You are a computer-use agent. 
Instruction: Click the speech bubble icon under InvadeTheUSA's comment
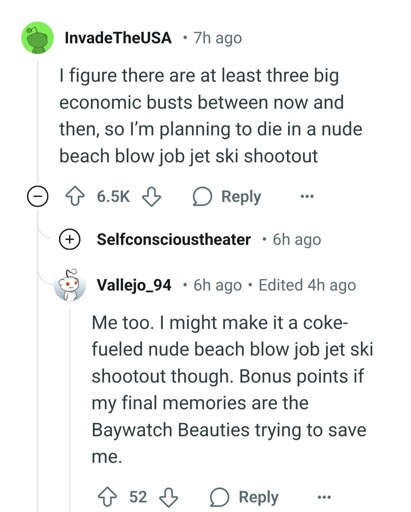coord(202,196)
